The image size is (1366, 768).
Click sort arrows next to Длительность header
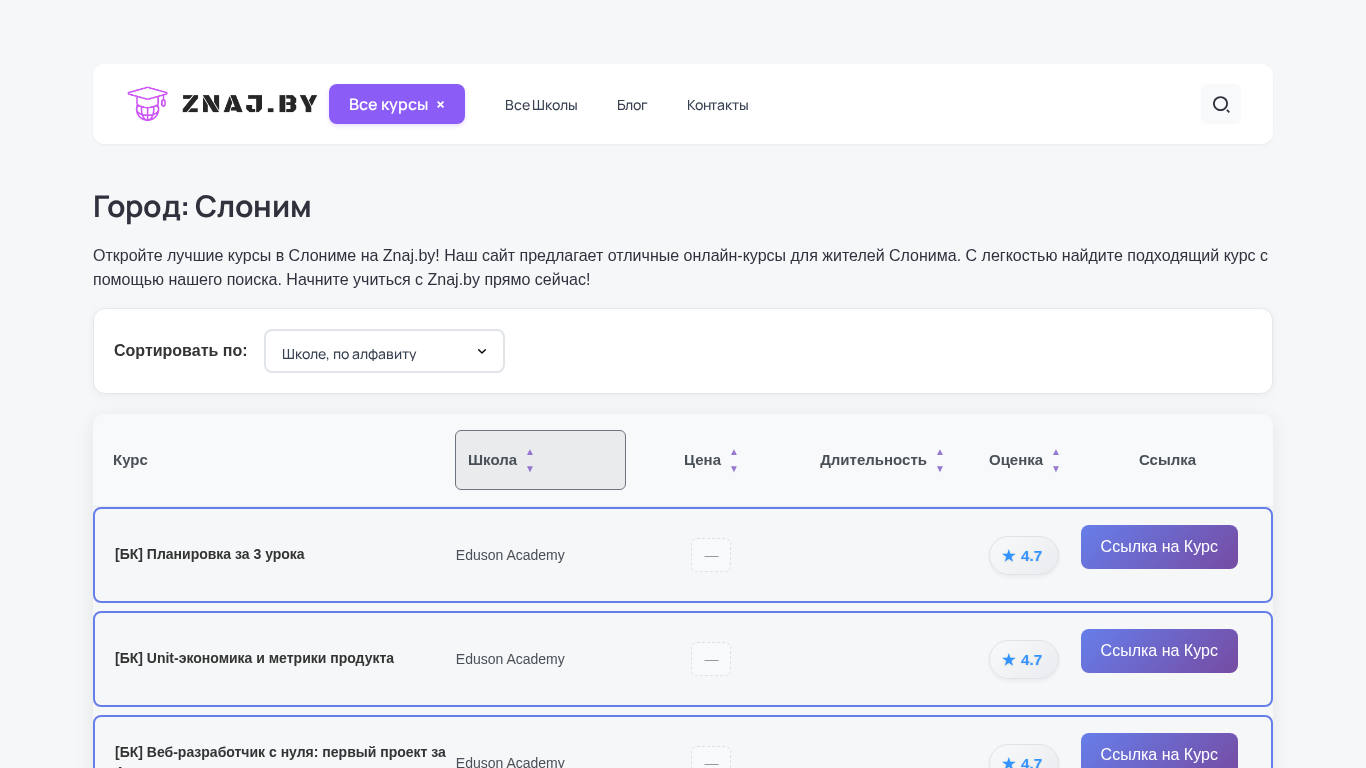[940, 460]
